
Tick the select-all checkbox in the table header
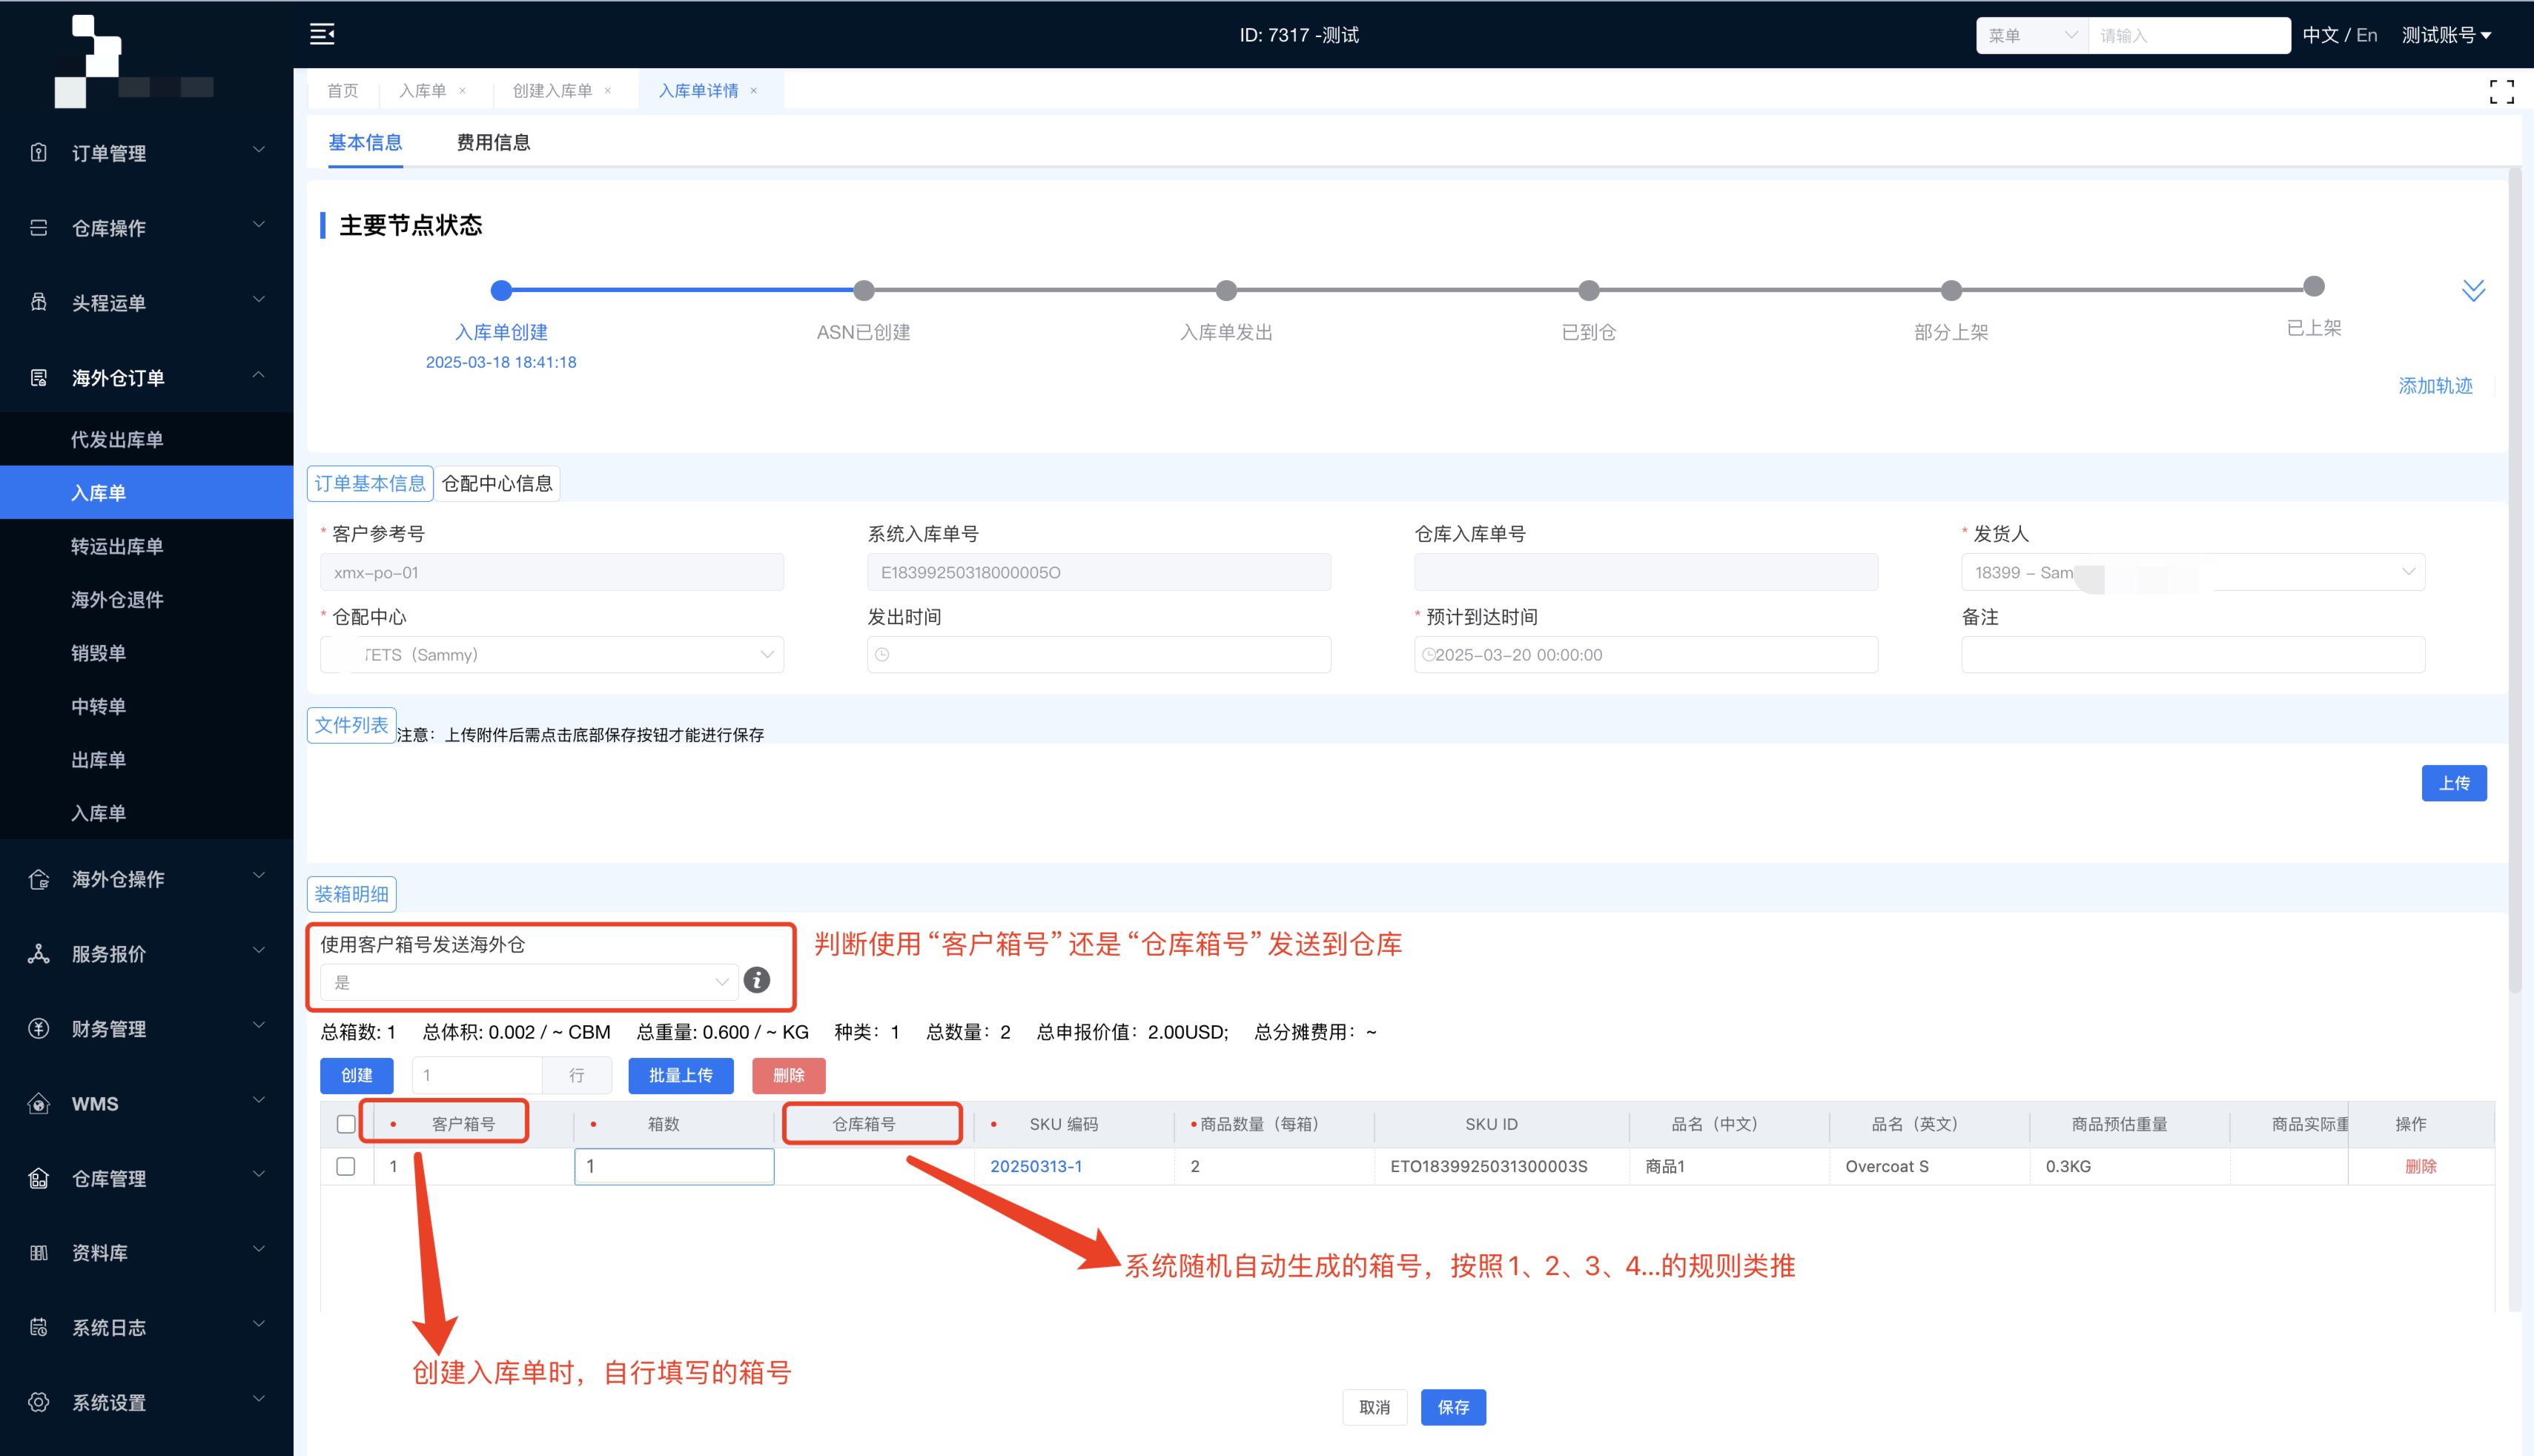click(x=346, y=1124)
